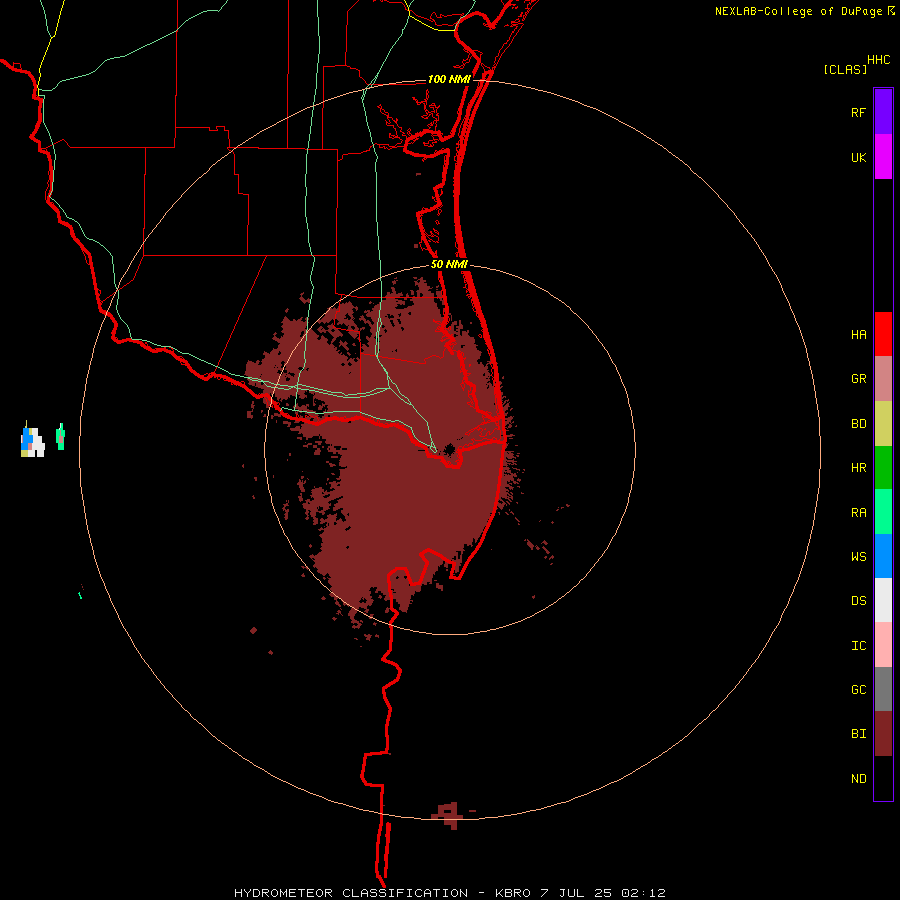Click the BI echo patch on the southern 100 NMI ring
Viewport: 900px width, 900px height.
click(x=448, y=816)
